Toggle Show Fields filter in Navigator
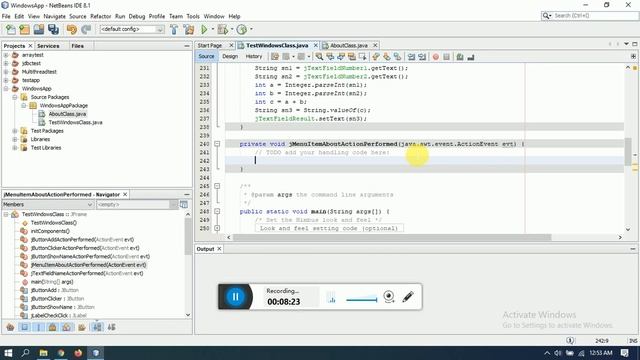The height and width of the screenshot is (360, 640). click(x=24, y=327)
